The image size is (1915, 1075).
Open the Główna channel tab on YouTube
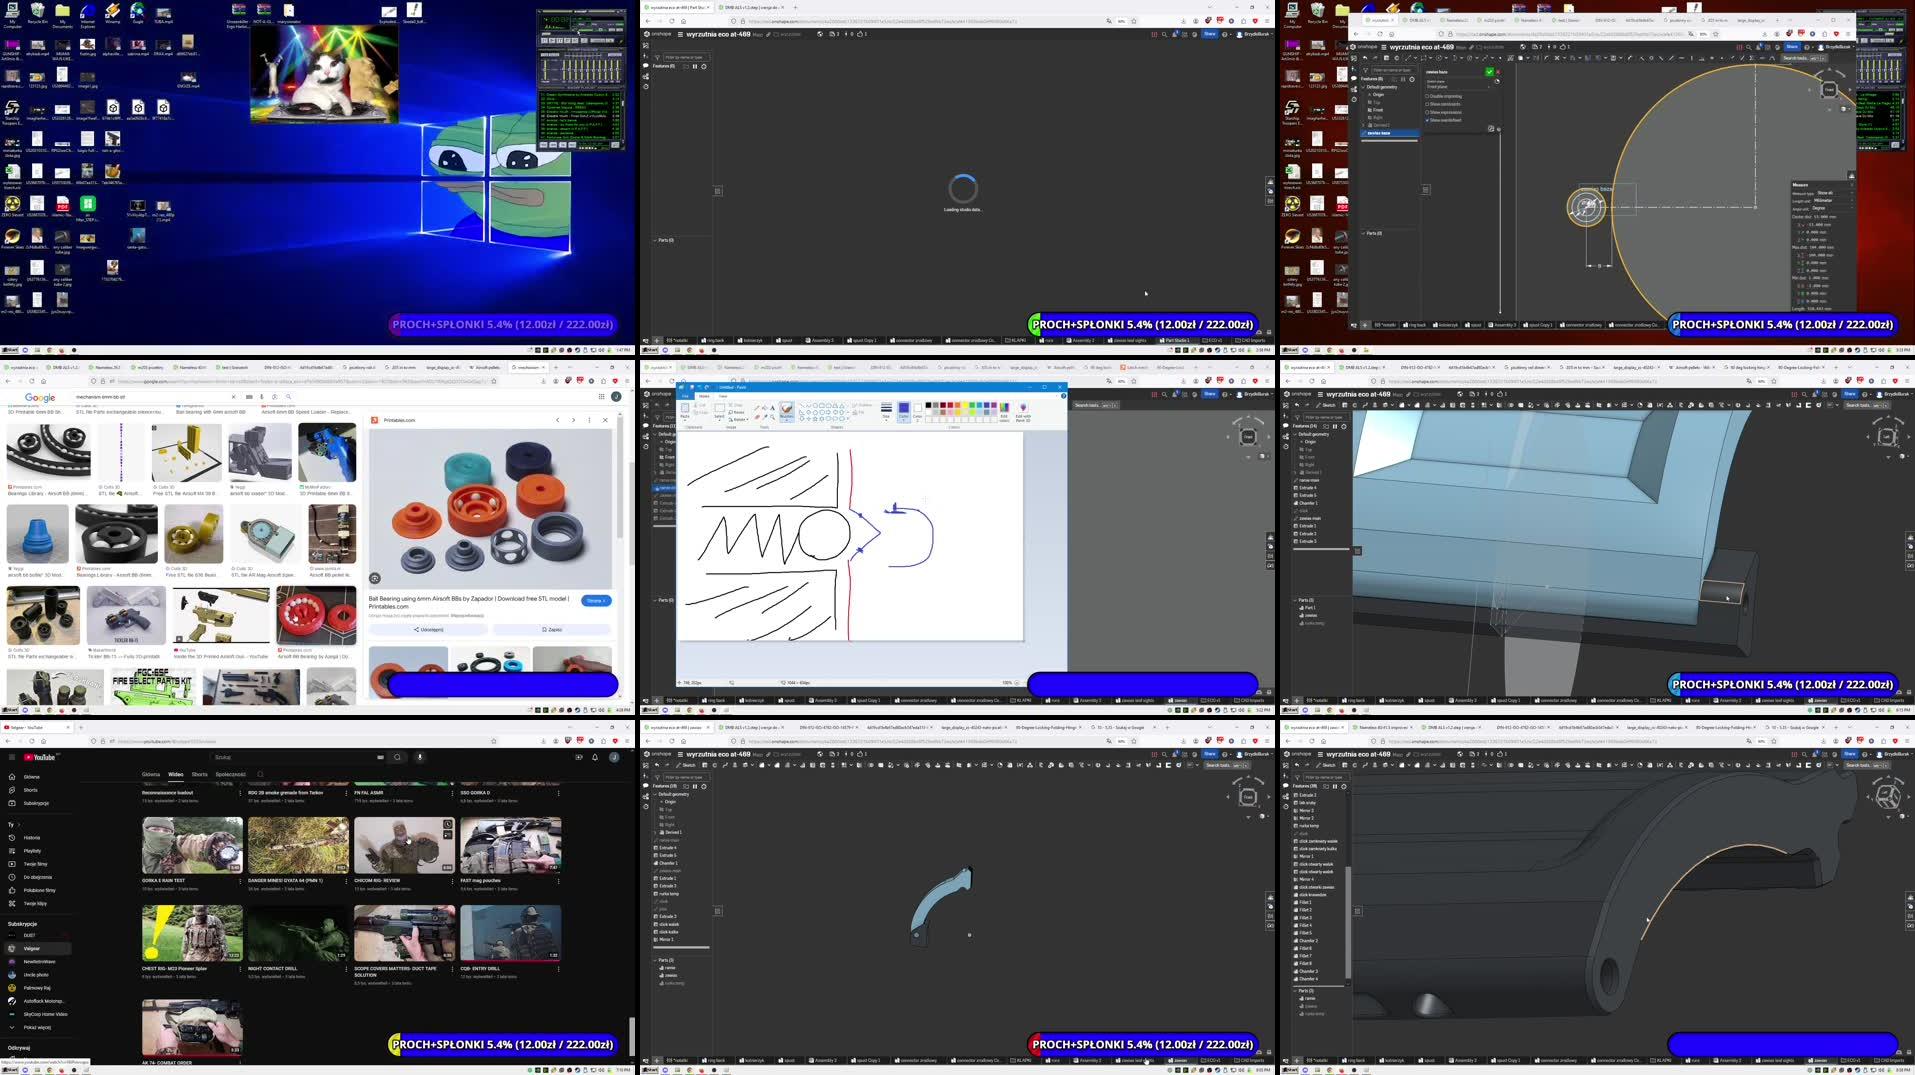(151, 774)
